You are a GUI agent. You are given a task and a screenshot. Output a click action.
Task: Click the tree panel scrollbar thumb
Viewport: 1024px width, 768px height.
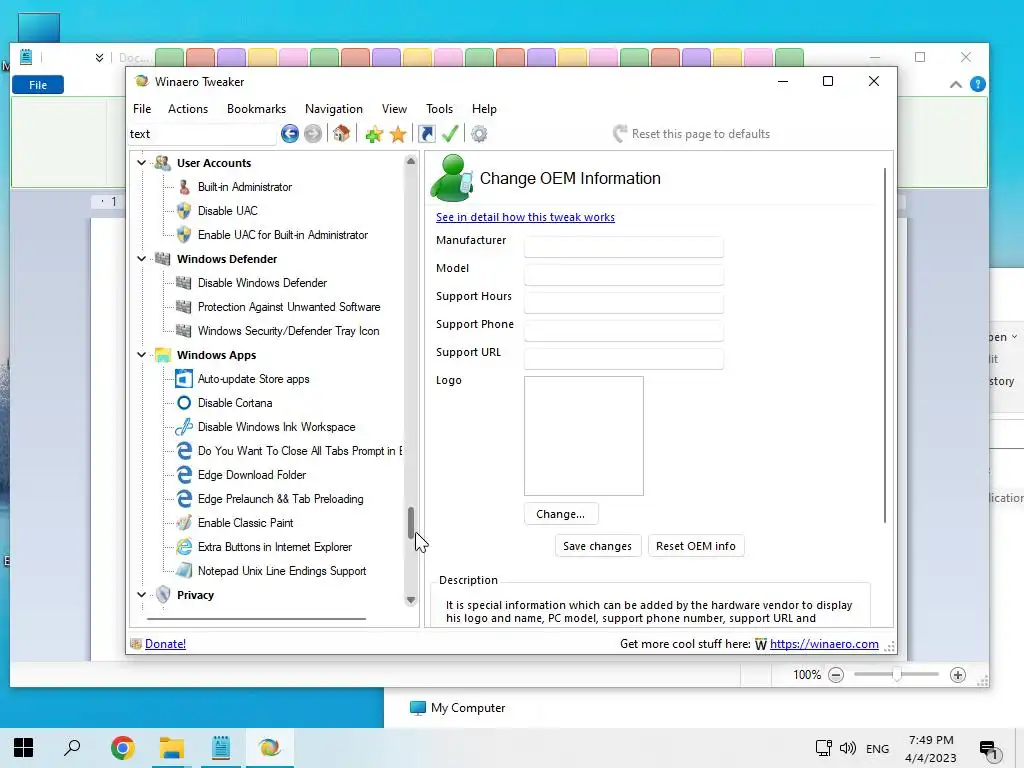point(411,523)
